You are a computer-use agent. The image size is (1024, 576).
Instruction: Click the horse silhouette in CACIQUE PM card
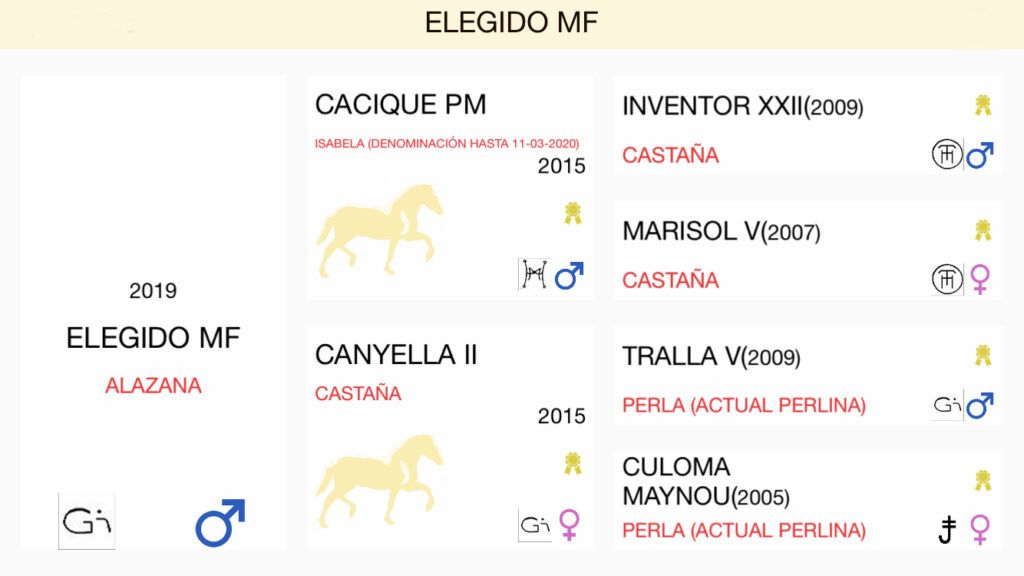[379, 230]
